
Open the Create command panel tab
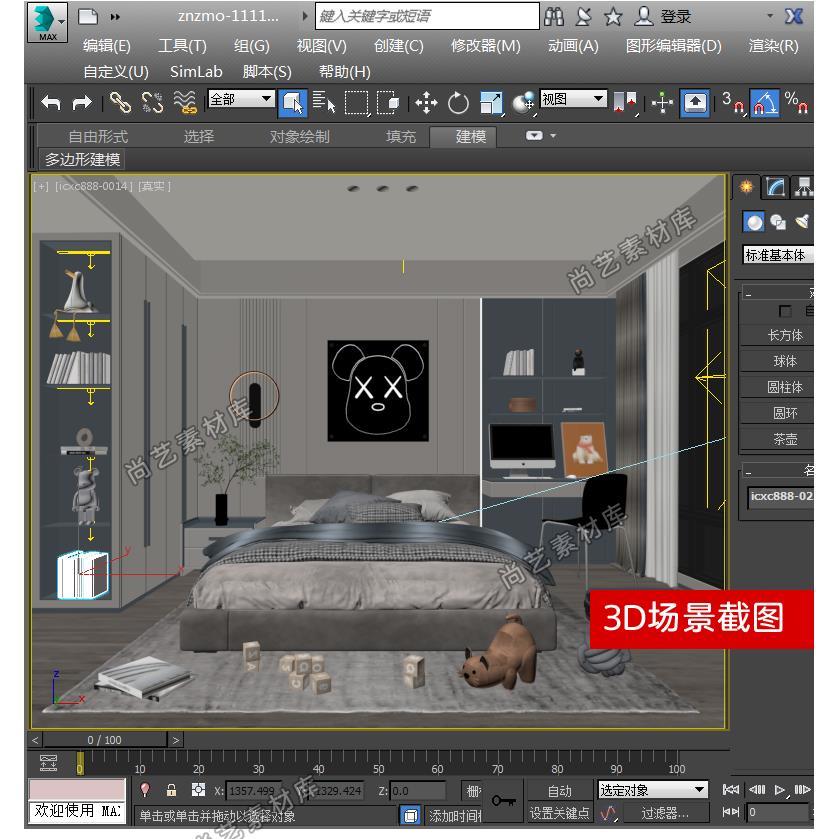(x=746, y=187)
